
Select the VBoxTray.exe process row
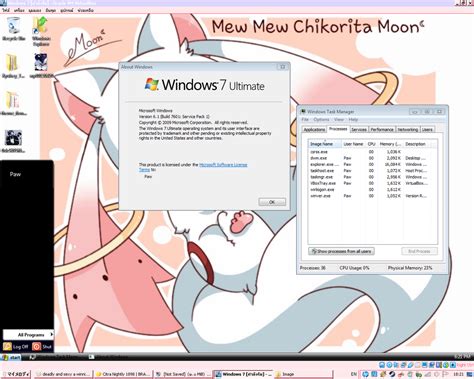click(x=369, y=183)
